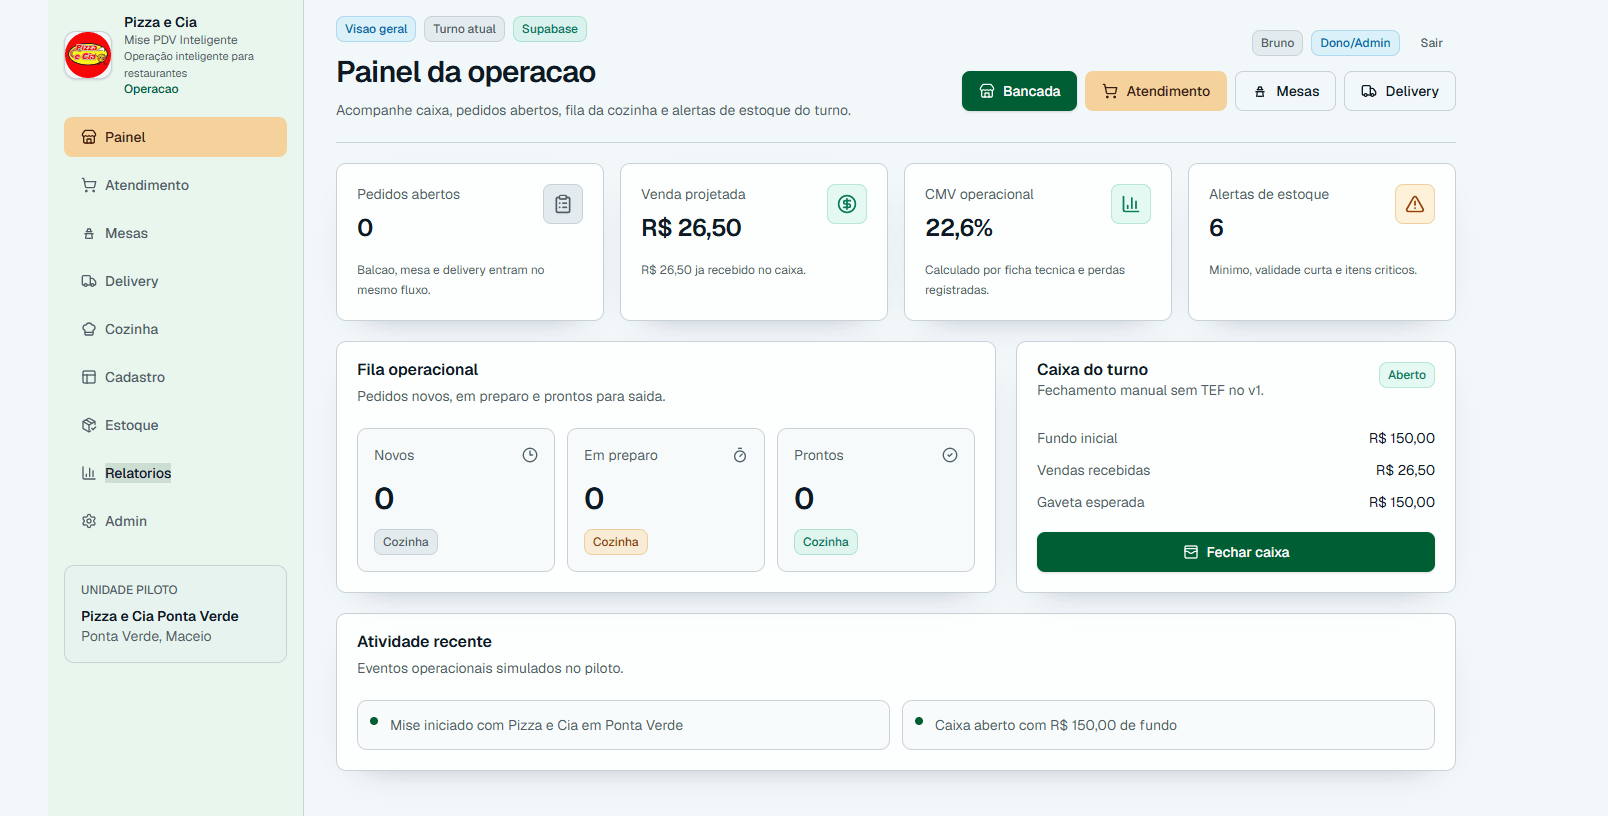Screen dimensions: 1608x816
Task: Click the Estoque box icon in sidebar
Action: coord(89,425)
